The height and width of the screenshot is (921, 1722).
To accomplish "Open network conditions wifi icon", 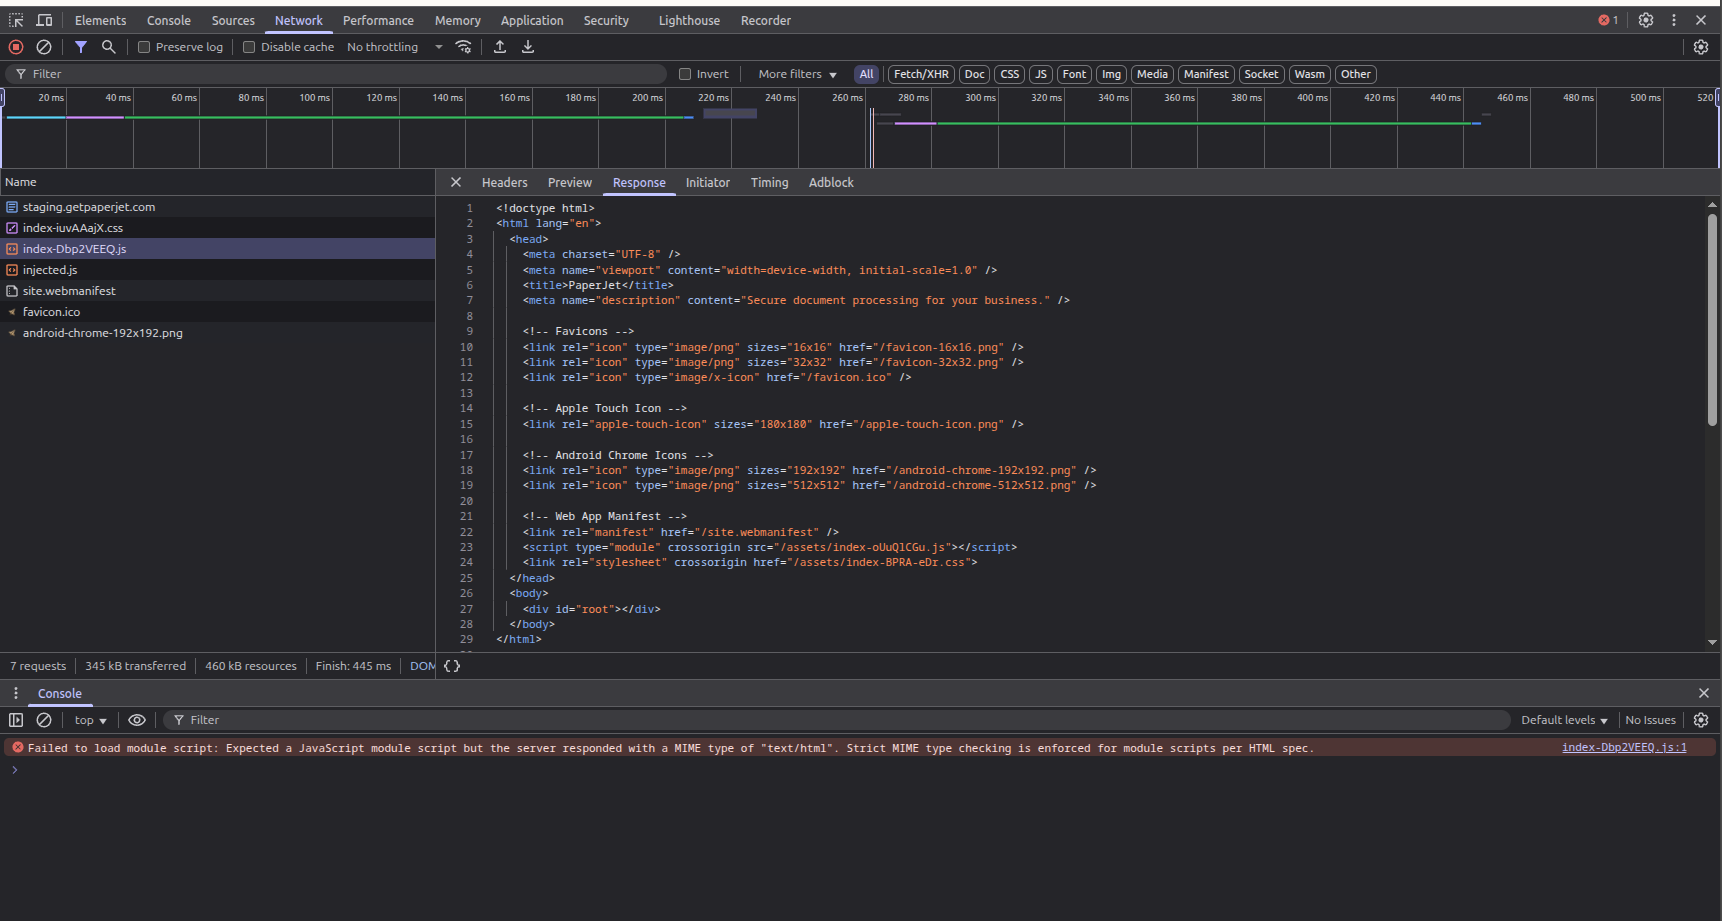I will point(463,47).
